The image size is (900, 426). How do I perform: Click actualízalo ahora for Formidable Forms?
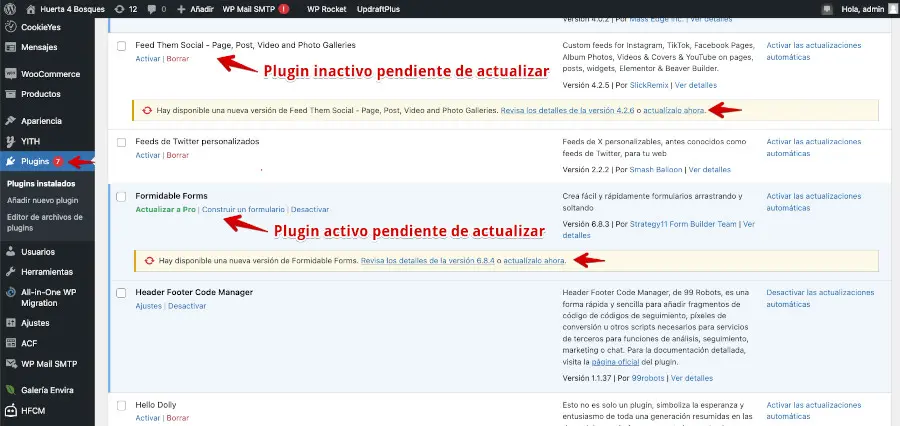(534, 261)
